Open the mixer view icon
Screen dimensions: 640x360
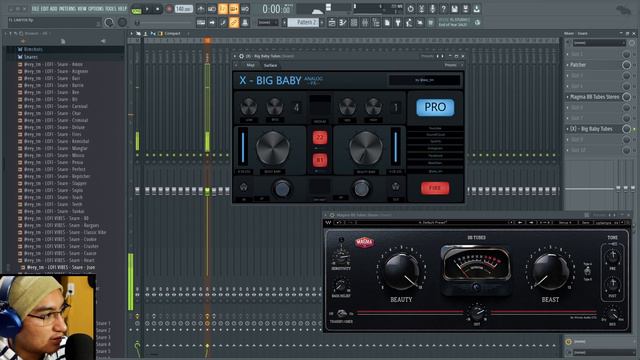[365, 23]
